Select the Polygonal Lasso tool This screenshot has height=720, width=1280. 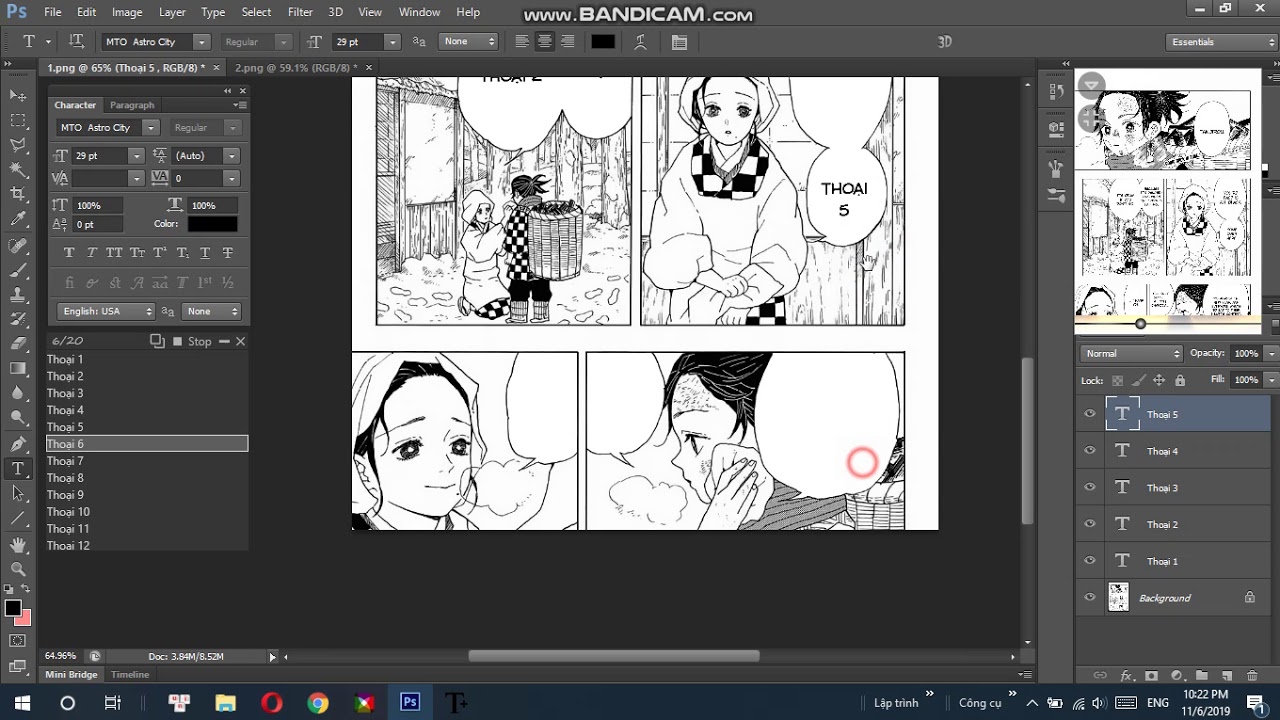tap(18, 145)
